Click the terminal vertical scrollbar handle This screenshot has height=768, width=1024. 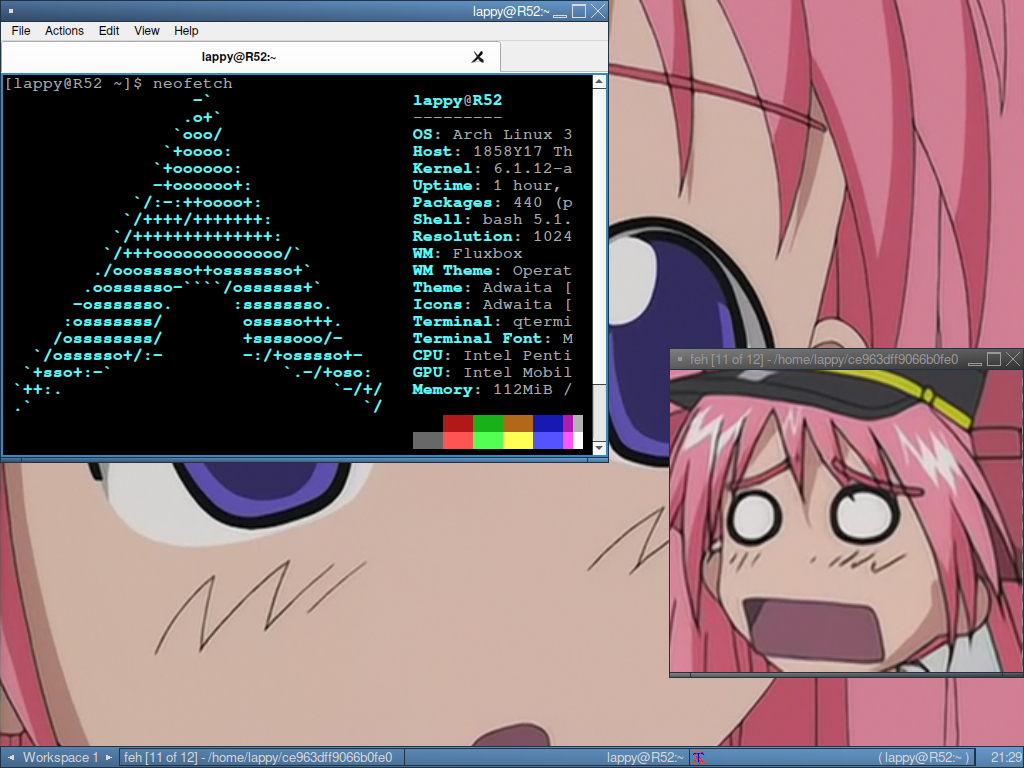599,236
